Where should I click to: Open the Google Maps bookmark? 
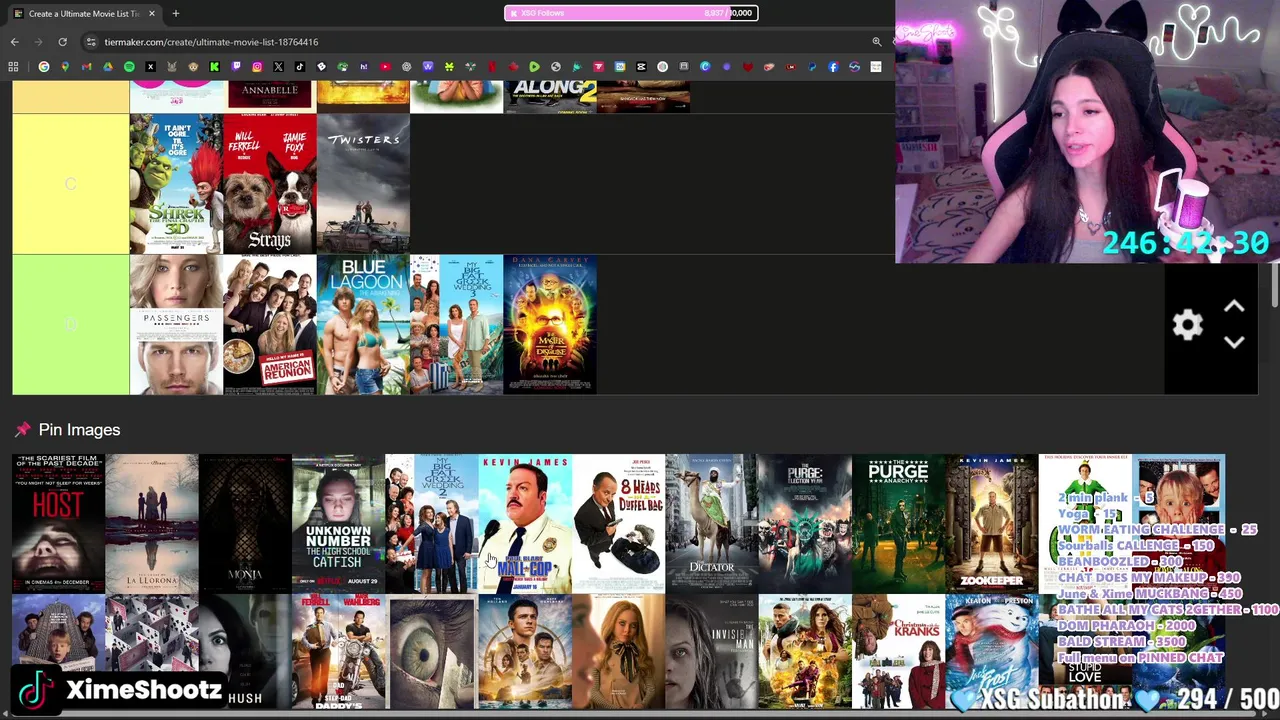pos(65,67)
